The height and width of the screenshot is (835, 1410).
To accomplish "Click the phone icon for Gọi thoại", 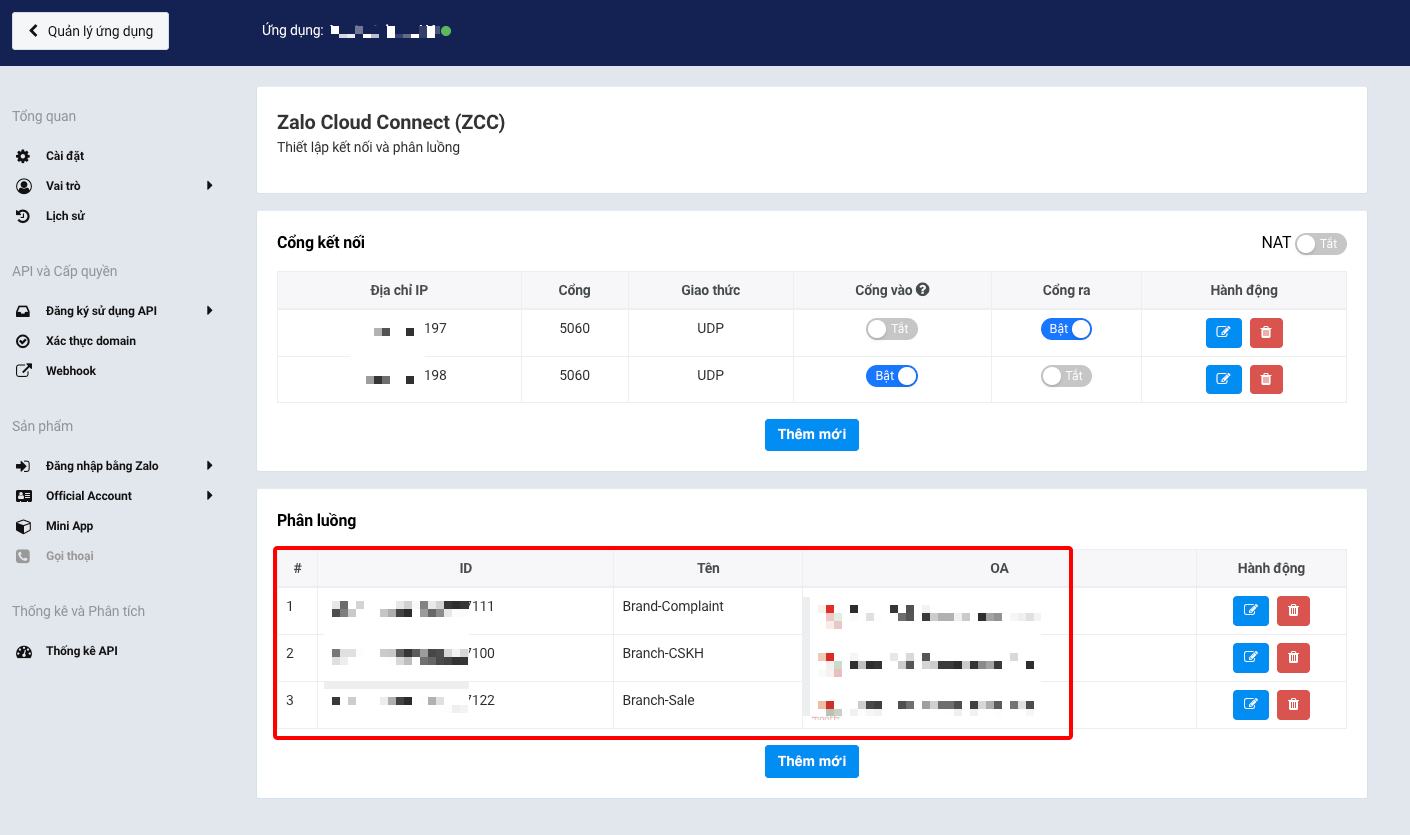I will pos(24,556).
